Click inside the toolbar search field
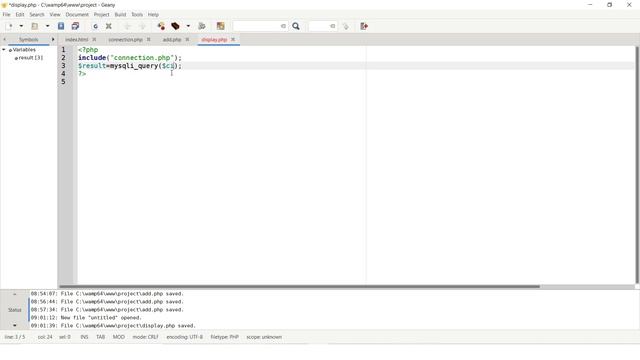Viewport: 640px width, 360px height. click(256, 26)
